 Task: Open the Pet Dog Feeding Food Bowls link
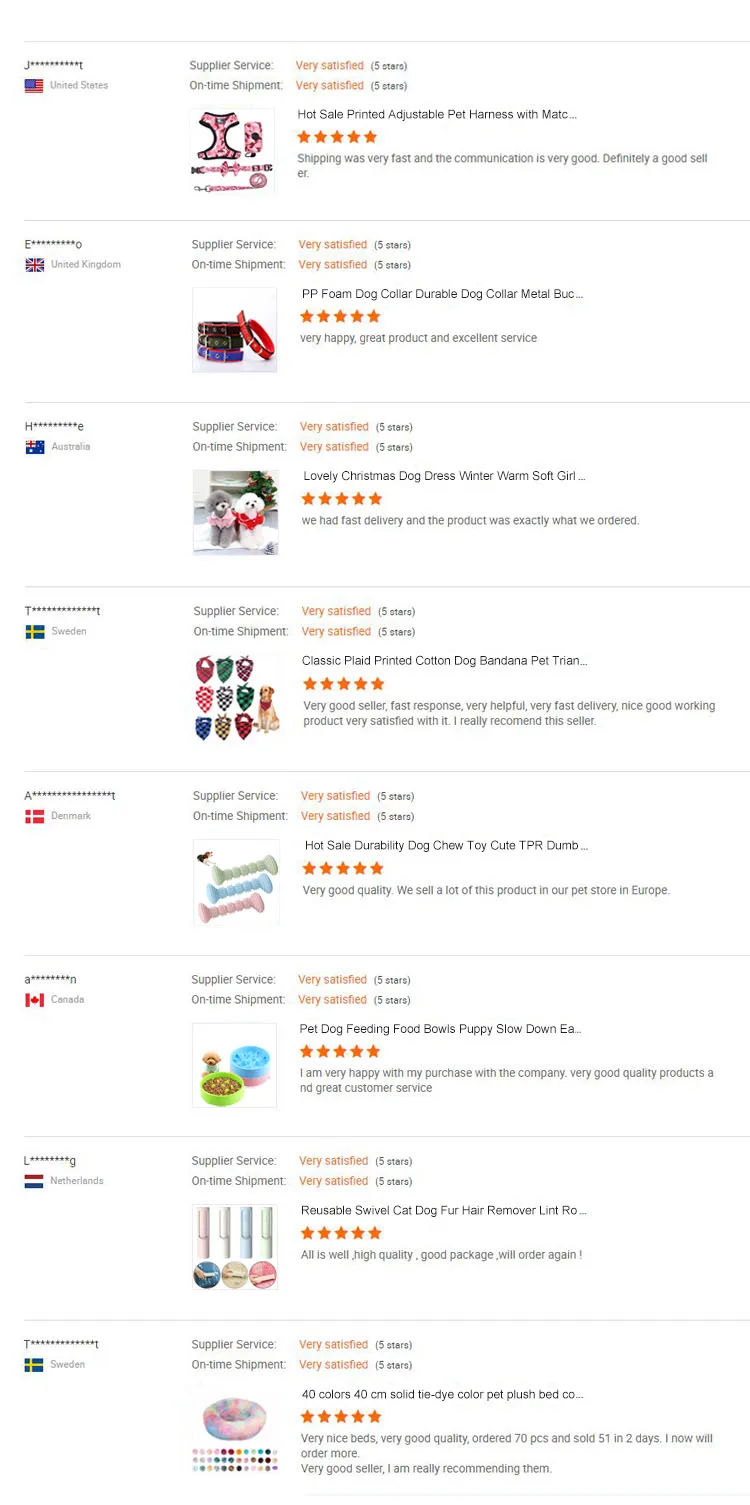click(x=440, y=1029)
